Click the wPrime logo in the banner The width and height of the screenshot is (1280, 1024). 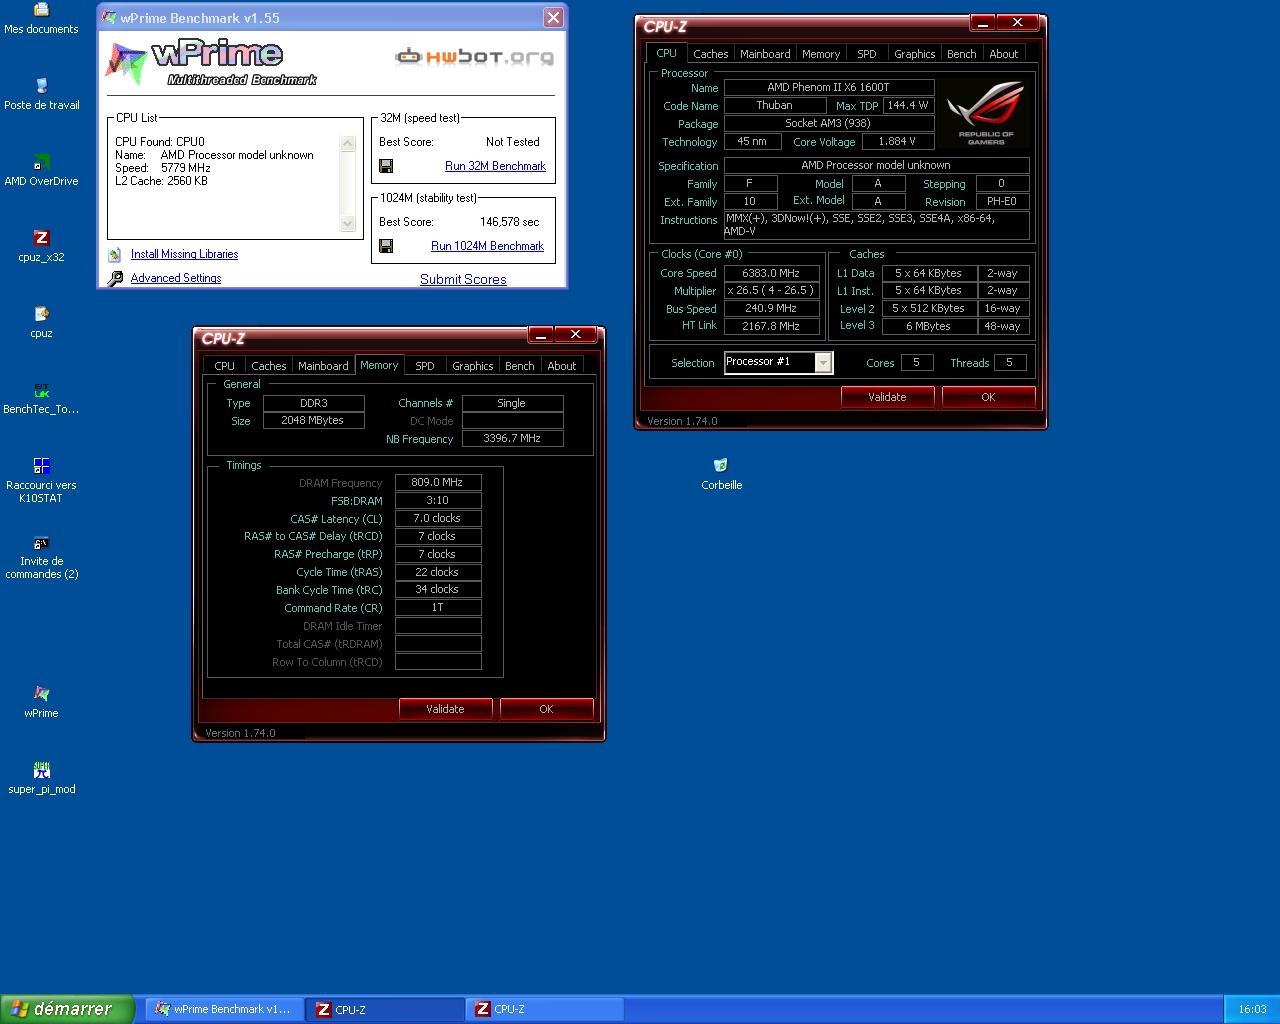[x=211, y=62]
